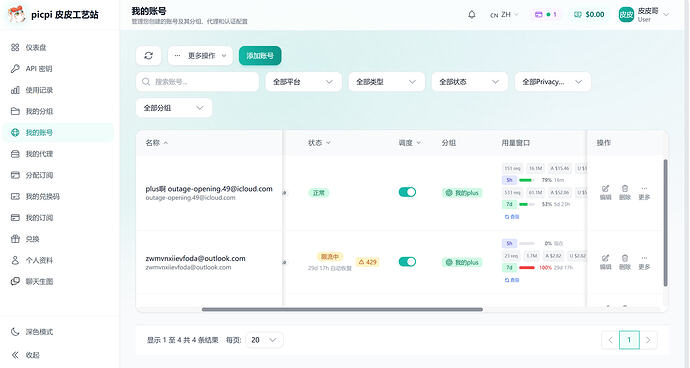Screen dimensions: 690x368
Task: Go to 我的账号 in sidebar
Action: (x=58, y=132)
